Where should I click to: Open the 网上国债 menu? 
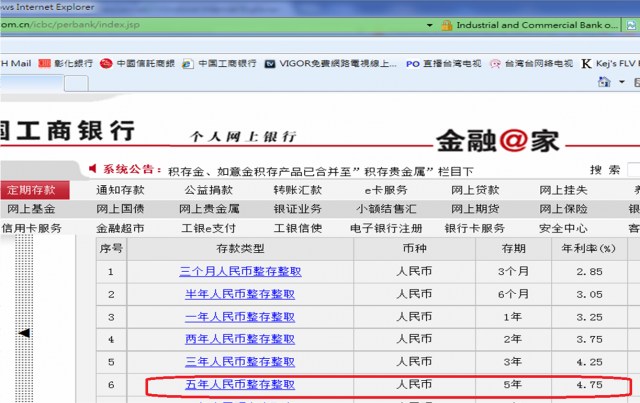tap(120, 209)
